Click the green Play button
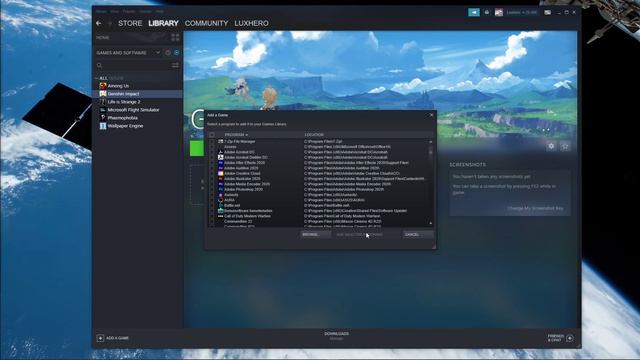This screenshot has height=360, width=640. pyautogui.click(x=197, y=148)
